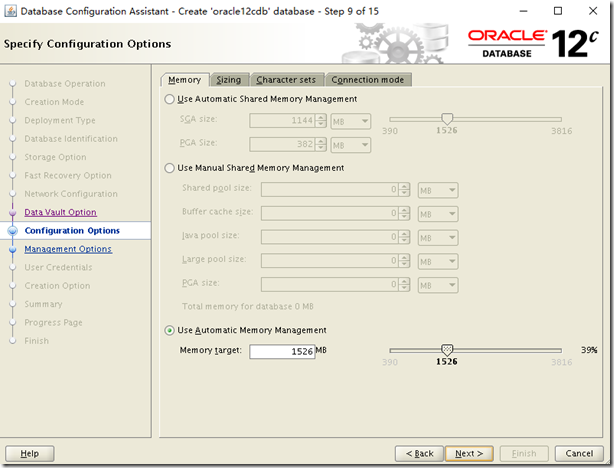Click the Cancel button
The width and height of the screenshot is (614, 468).
pyautogui.click(x=579, y=454)
